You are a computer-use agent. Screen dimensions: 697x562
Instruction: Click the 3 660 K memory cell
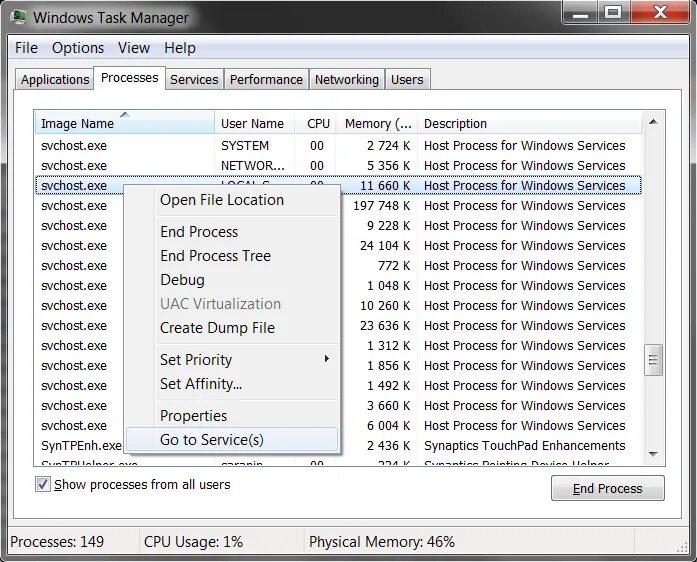(388, 406)
